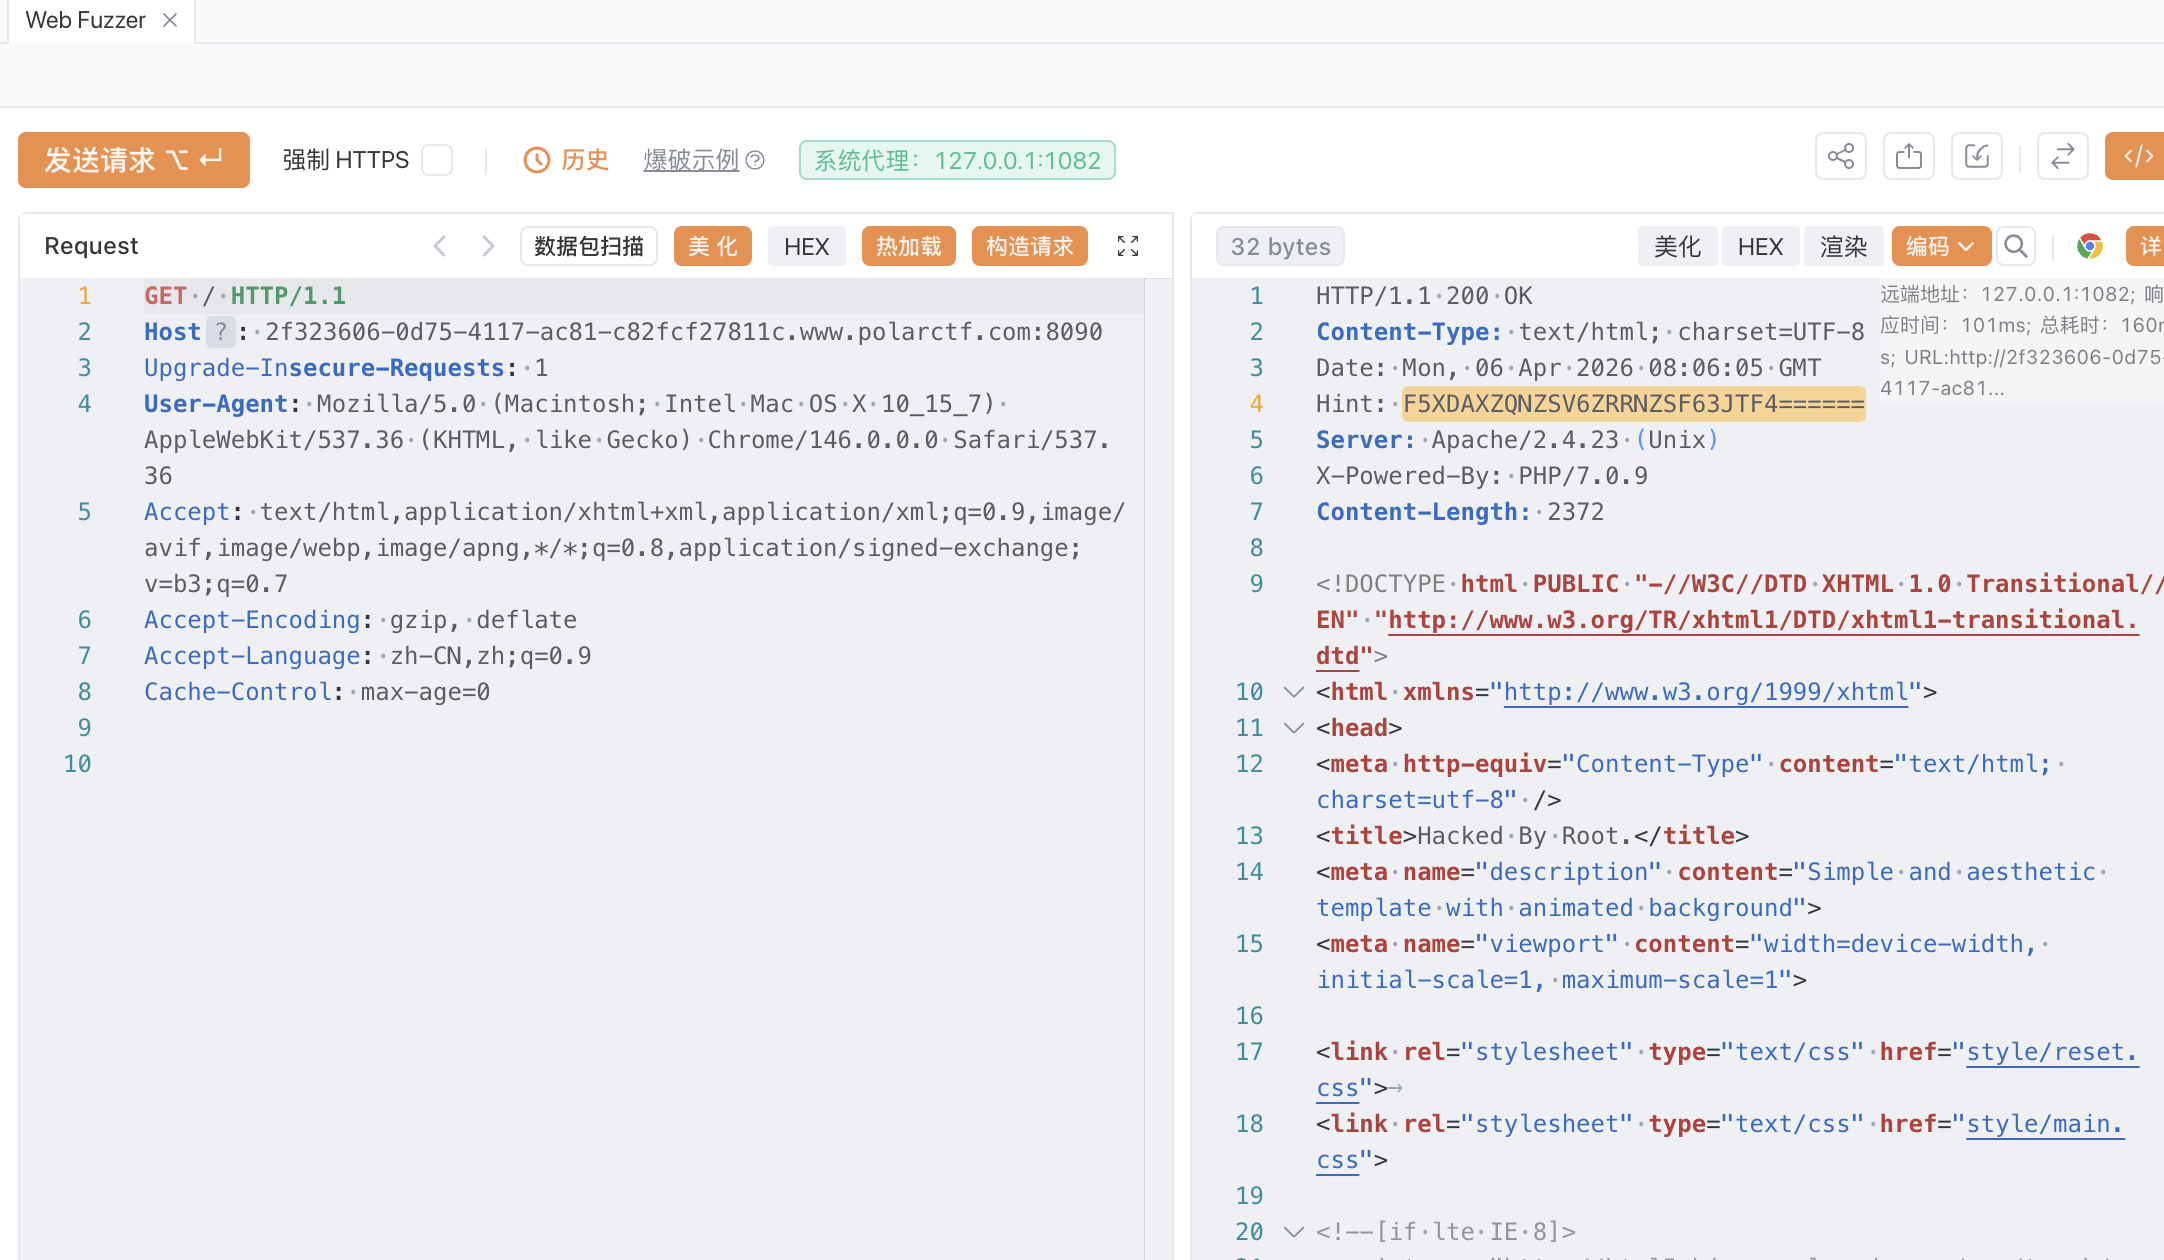Screen dimensions: 2164x1260
Task: Click 美化 in the response panel
Action: coord(1677,246)
